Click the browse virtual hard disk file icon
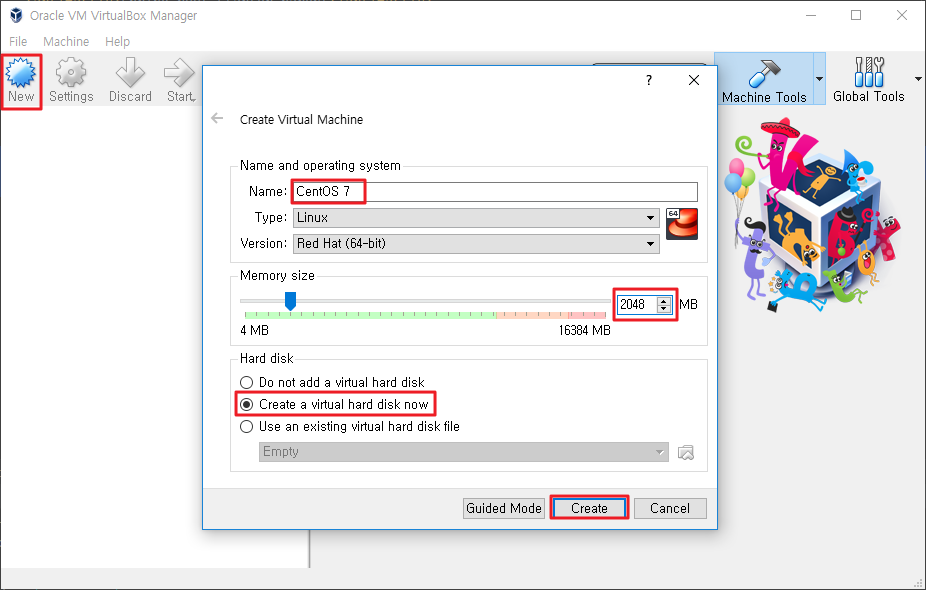Image resolution: width=926 pixels, height=590 pixels. (x=686, y=452)
